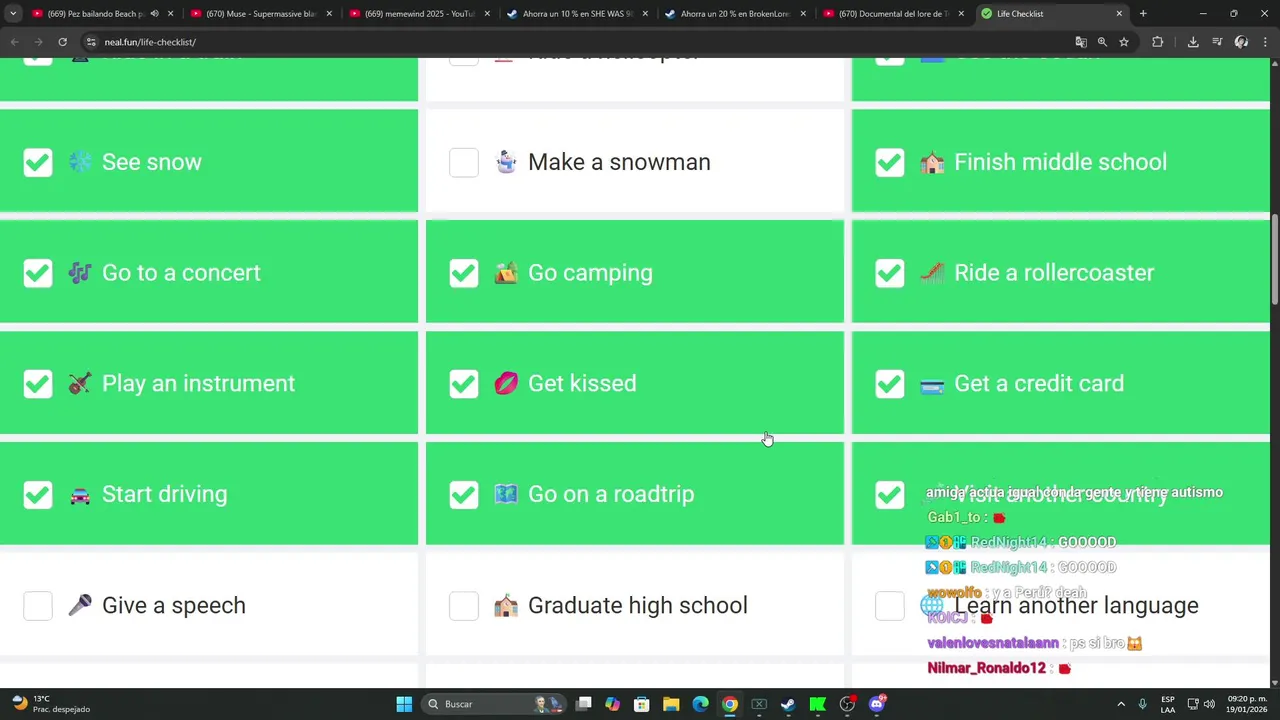Click the Learn another language text
Screen dimensions: 1280x720
coord(1076,606)
